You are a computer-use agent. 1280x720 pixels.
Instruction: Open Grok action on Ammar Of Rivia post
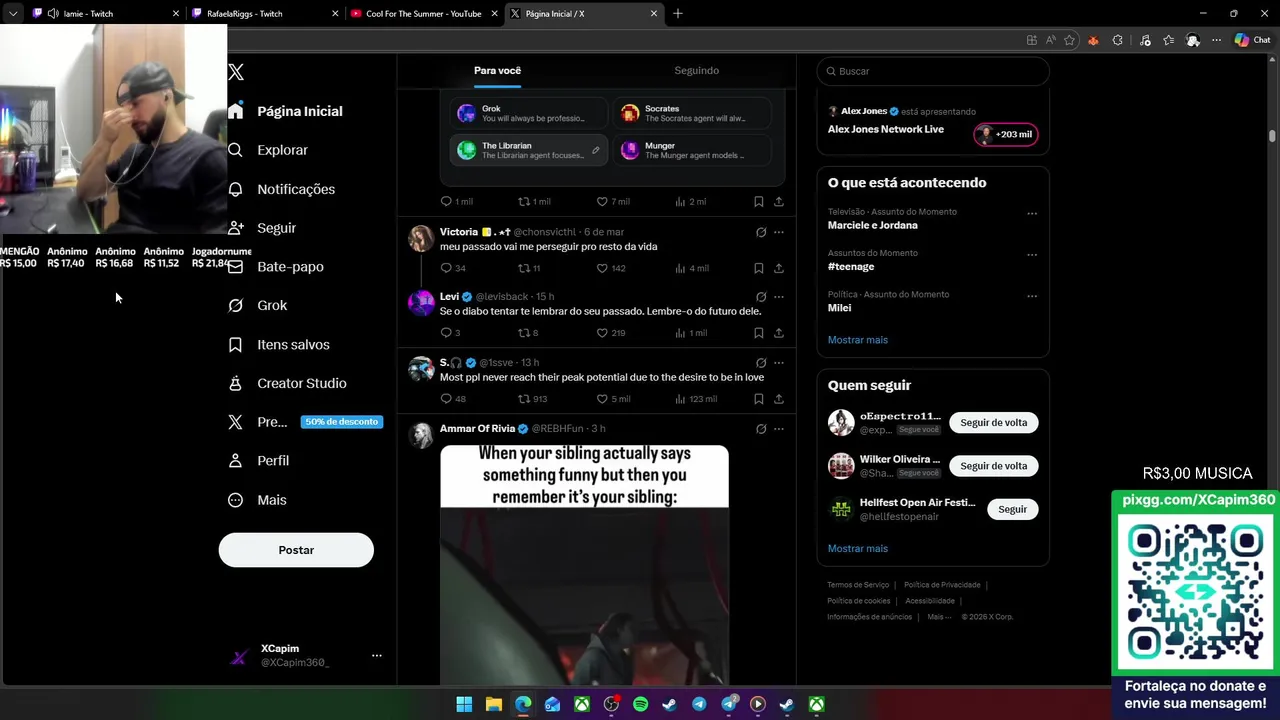[x=761, y=429]
